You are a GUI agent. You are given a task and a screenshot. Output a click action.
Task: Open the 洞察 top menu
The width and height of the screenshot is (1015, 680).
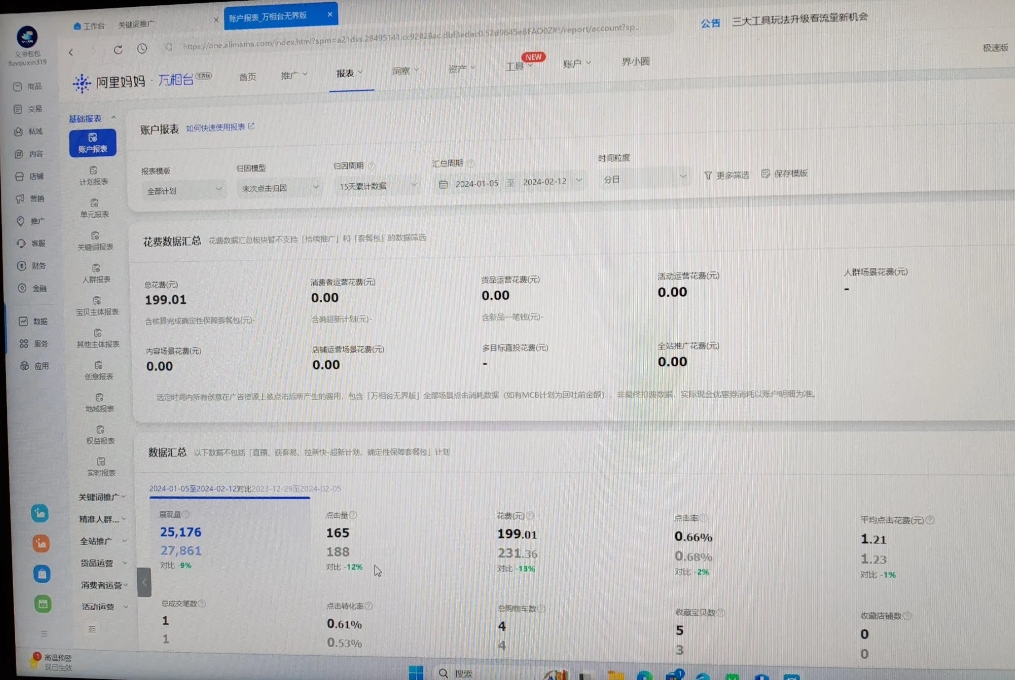[405, 71]
